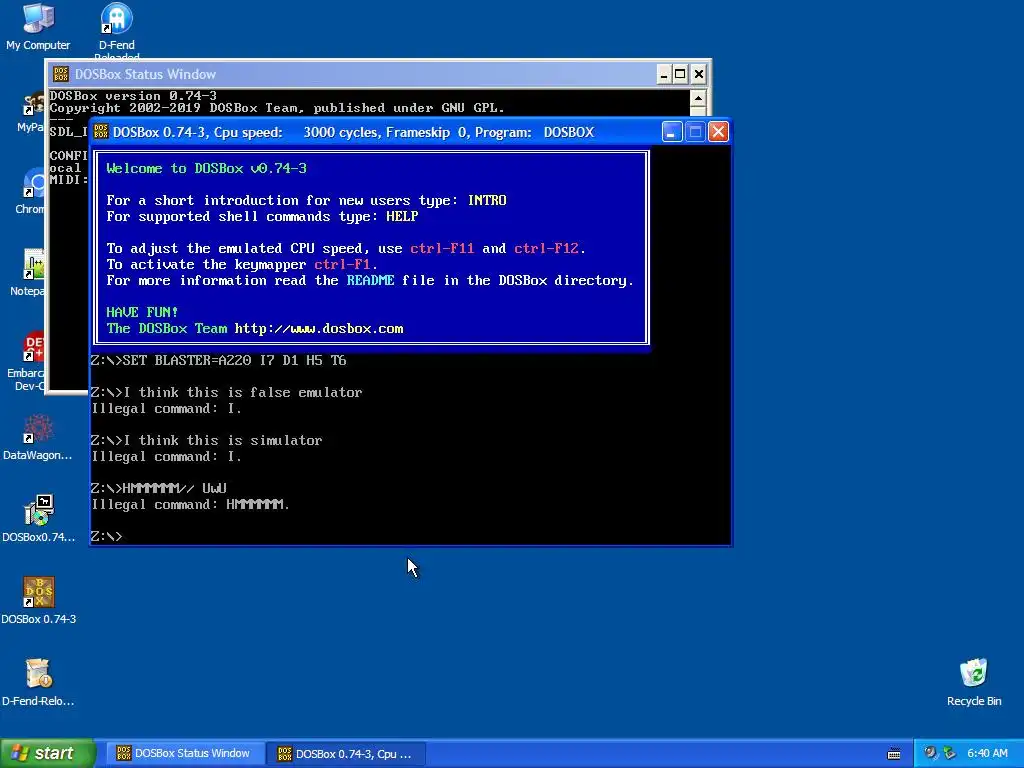Select the DataWagon desktop shortcut icon
The image size is (1024, 768).
[x=37, y=437]
